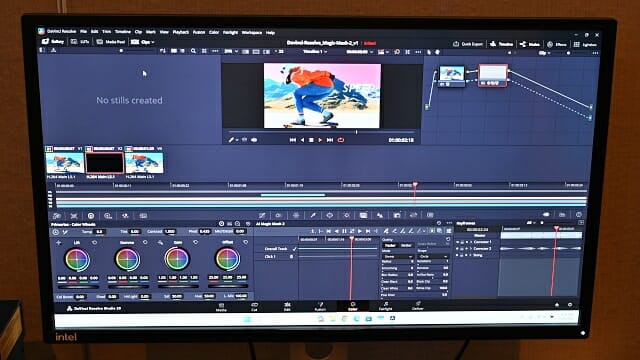Expand the Corrector 1 keyframe row
The image size is (640, 360).
(x=471, y=242)
